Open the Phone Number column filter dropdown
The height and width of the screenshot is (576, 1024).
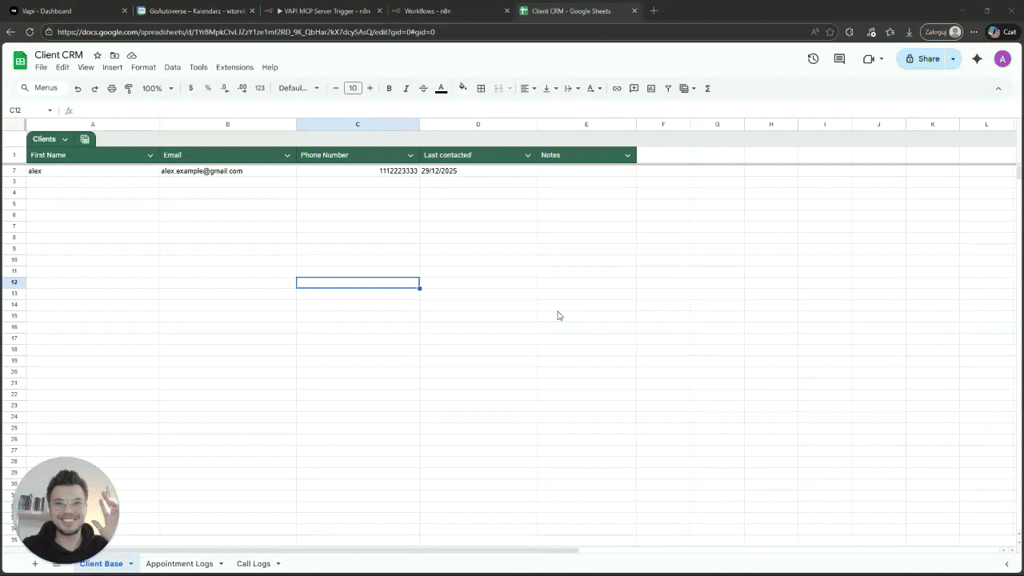pos(410,155)
